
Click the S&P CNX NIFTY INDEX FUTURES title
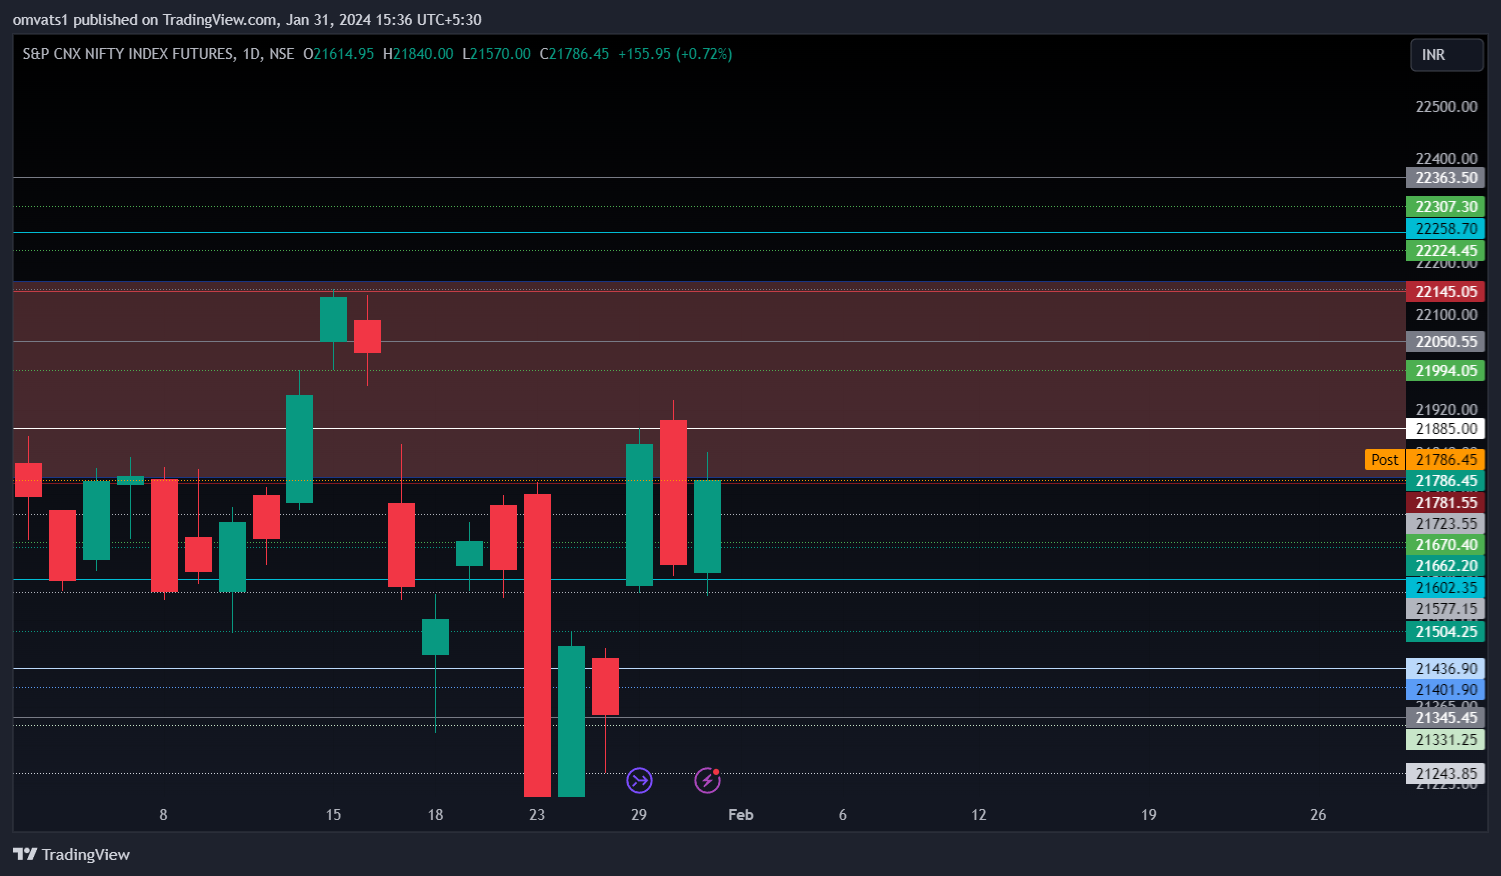pyautogui.click(x=129, y=54)
